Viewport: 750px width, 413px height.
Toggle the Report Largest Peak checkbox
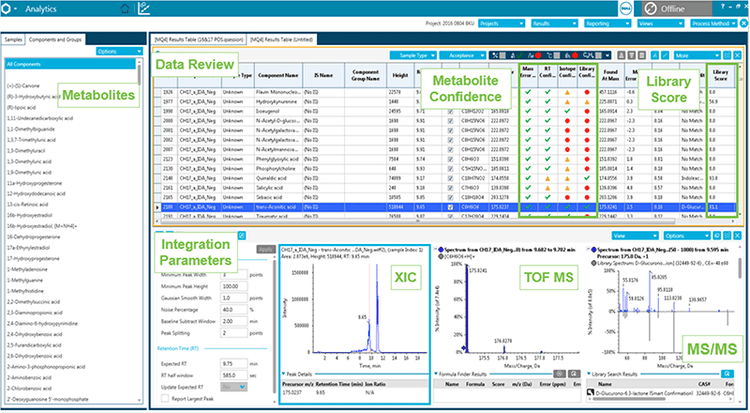click(x=163, y=399)
